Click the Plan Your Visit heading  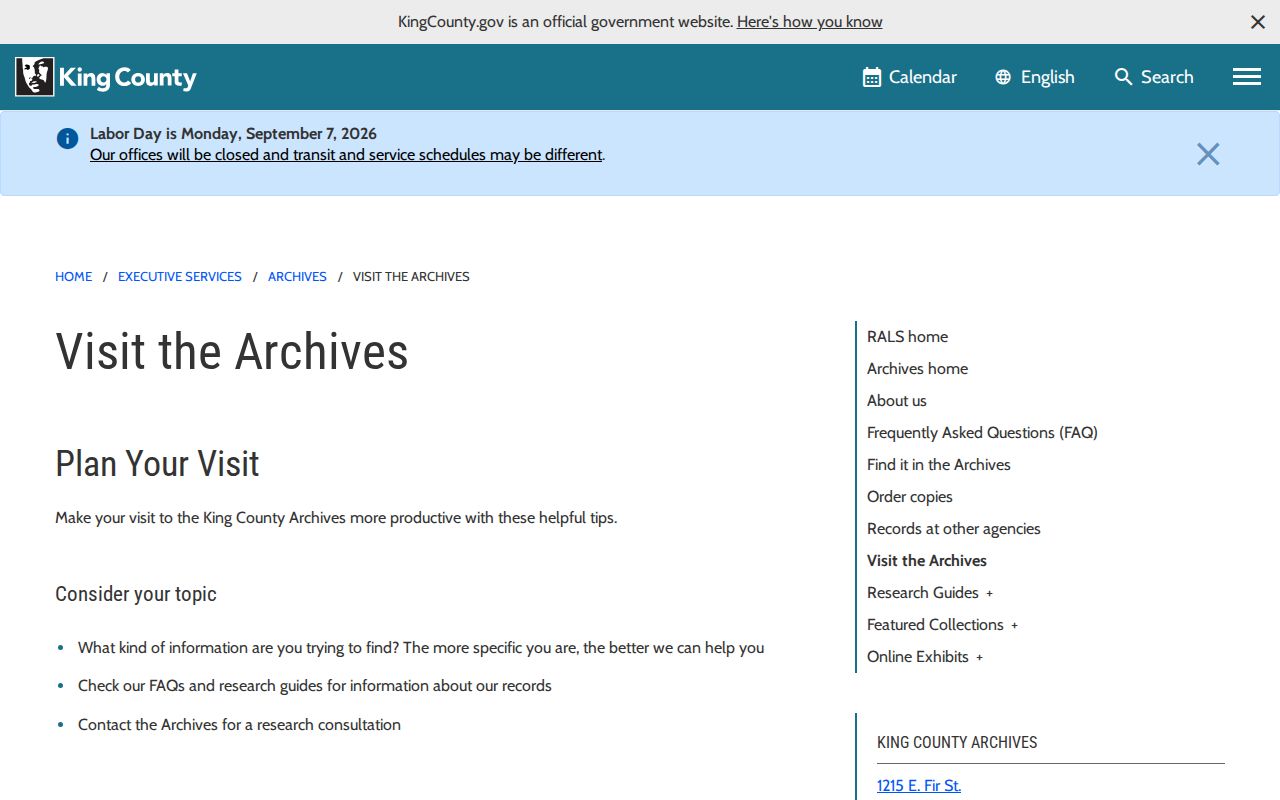pos(157,464)
